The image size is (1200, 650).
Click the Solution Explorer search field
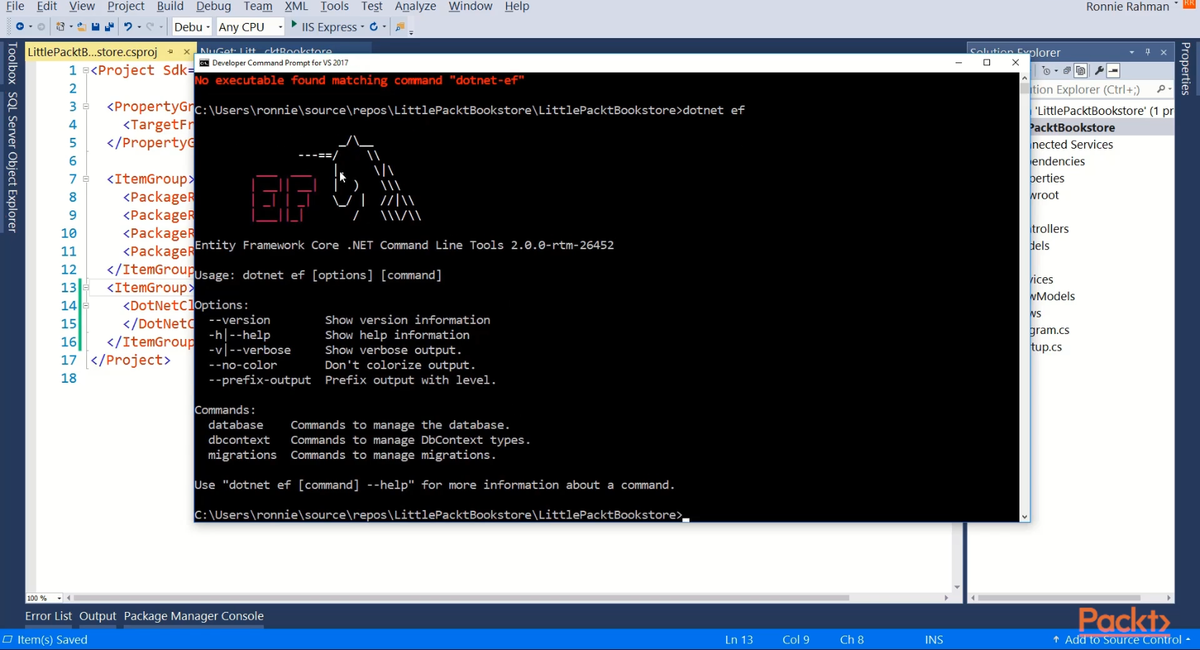point(1090,89)
